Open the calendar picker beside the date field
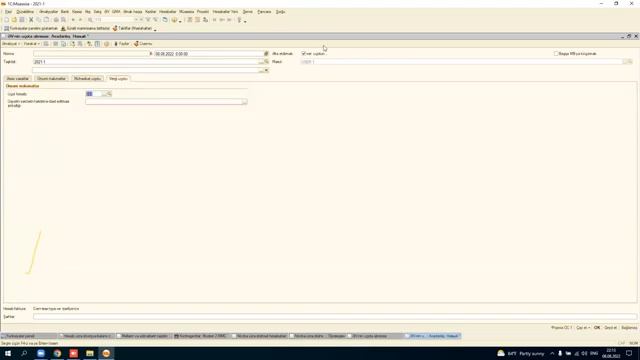640x360 pixels. (x=266, y=53)
